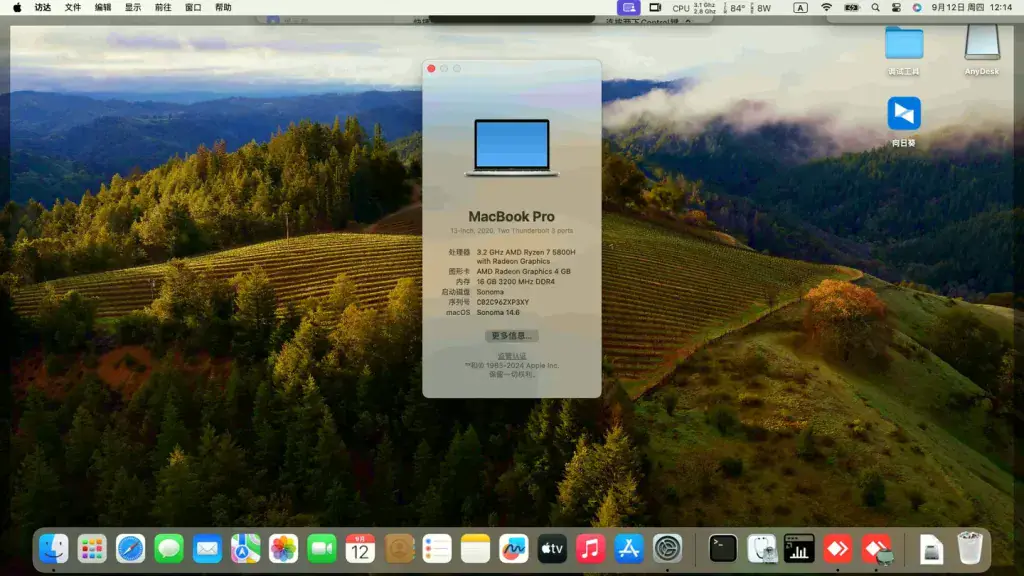Start FaceTime from the Dock
This screenshot has width=1024, height=576.
322,549
